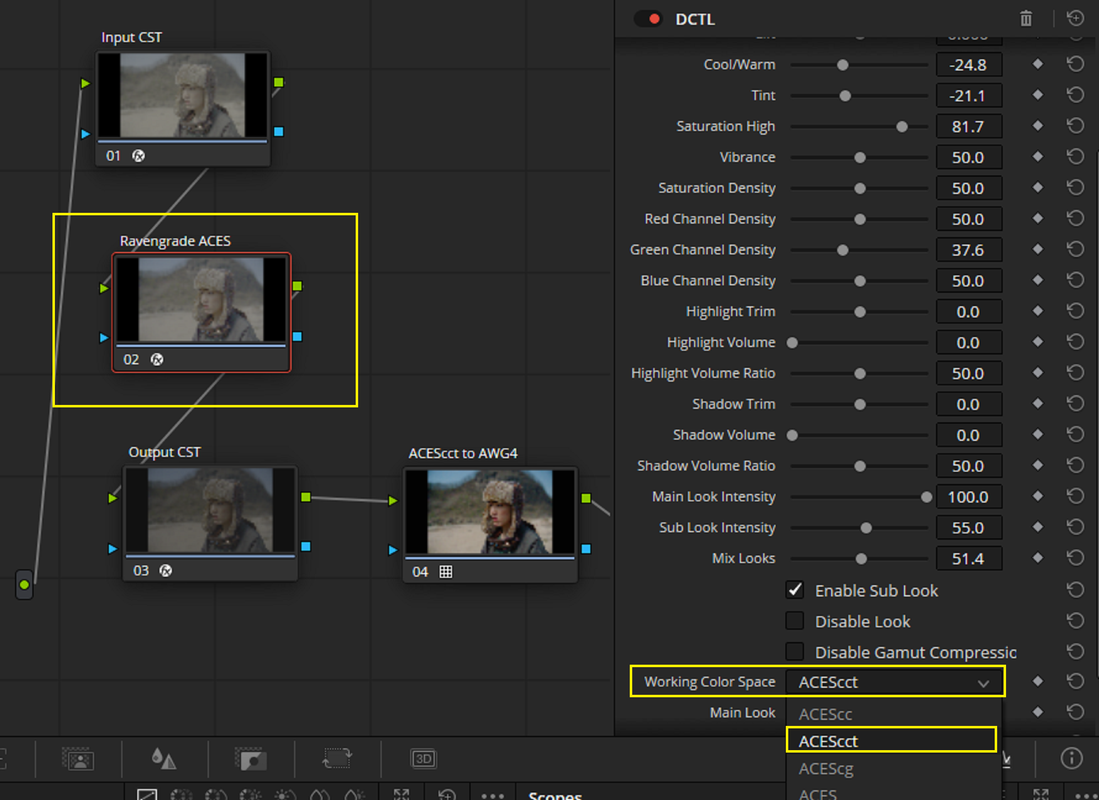Reset the Enable Sub Look checkbox

1075,590
